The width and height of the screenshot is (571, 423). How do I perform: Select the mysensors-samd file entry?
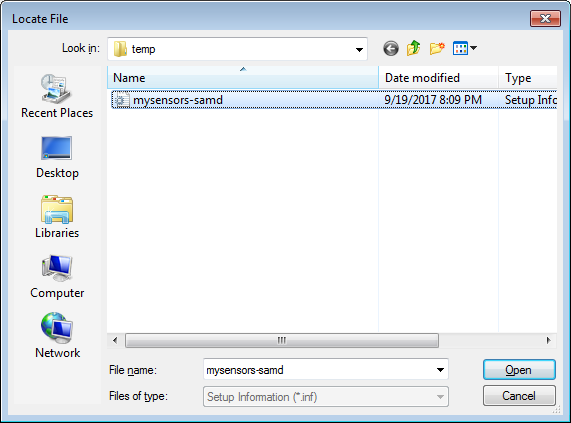334,99
